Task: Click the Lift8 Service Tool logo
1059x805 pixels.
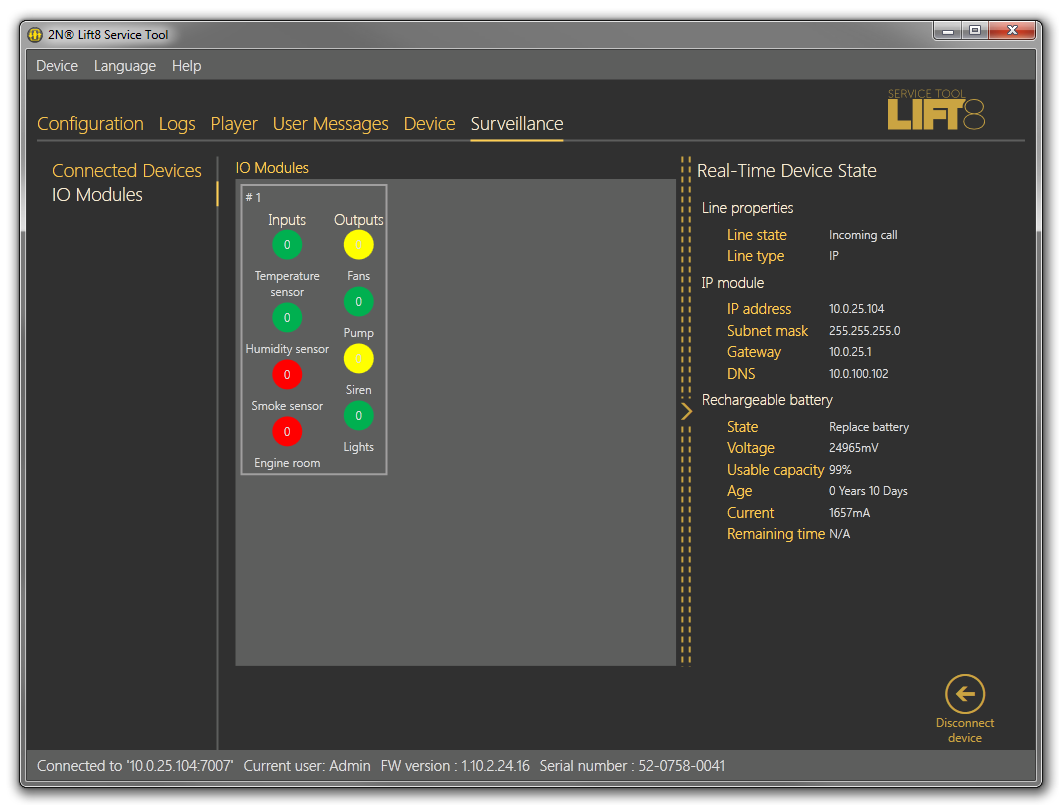Action: click(x=936, y=110)
